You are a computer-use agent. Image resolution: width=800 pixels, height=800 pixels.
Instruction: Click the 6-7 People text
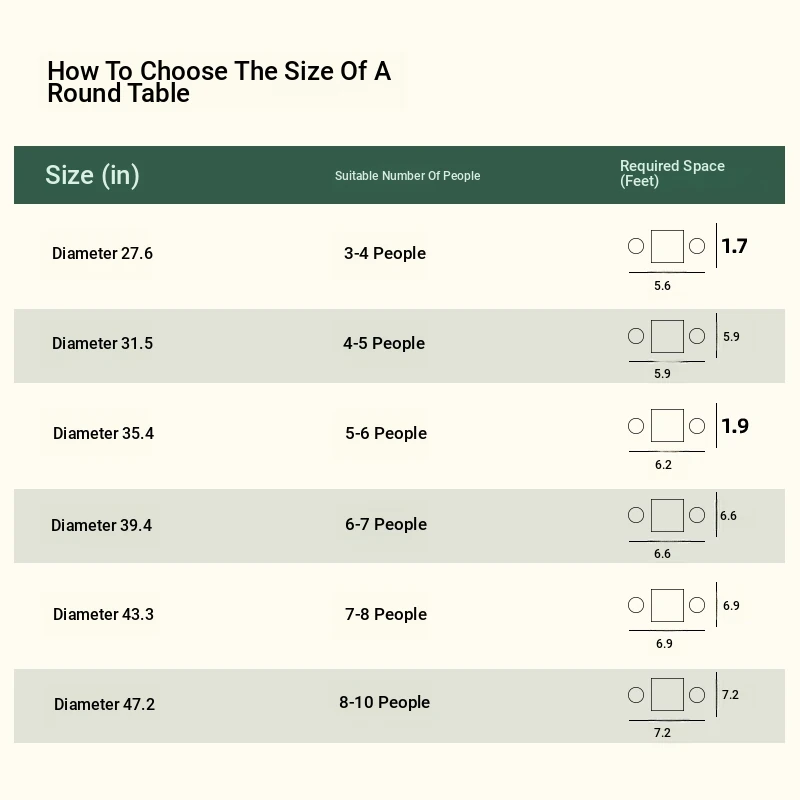(386, 524)
